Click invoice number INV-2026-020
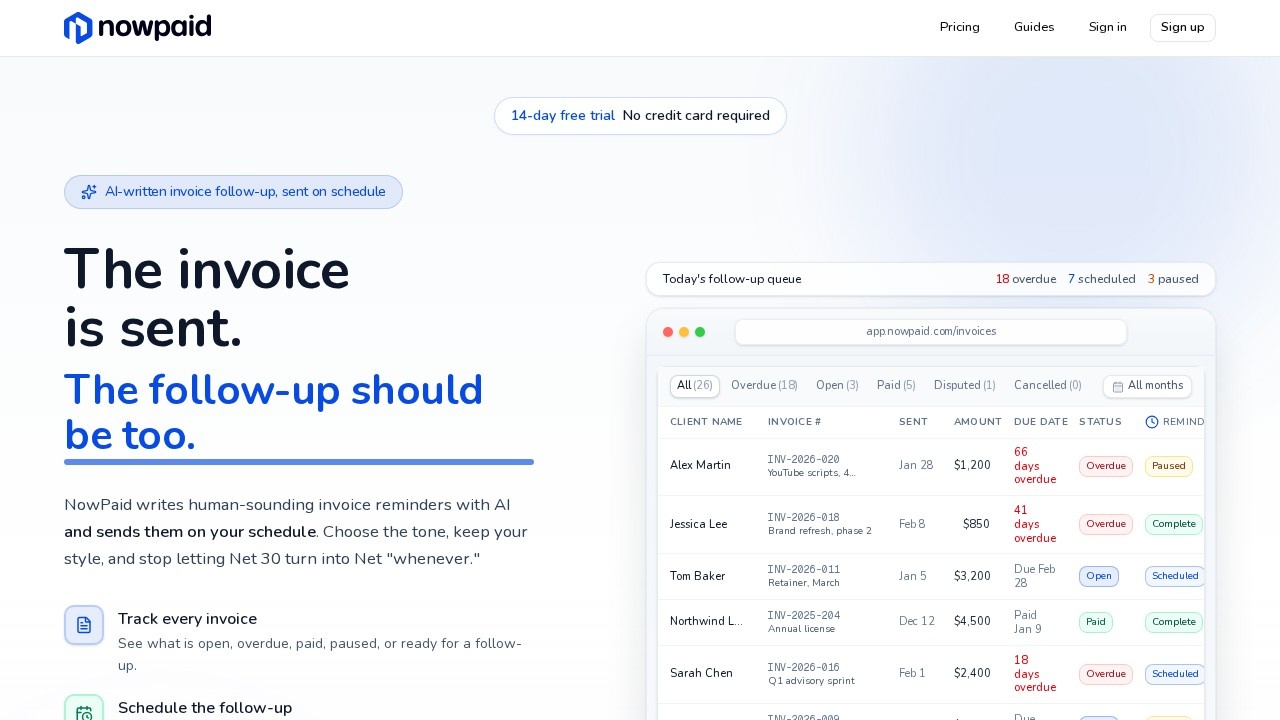Screen dimensions: 1280x720 [804, 460]
